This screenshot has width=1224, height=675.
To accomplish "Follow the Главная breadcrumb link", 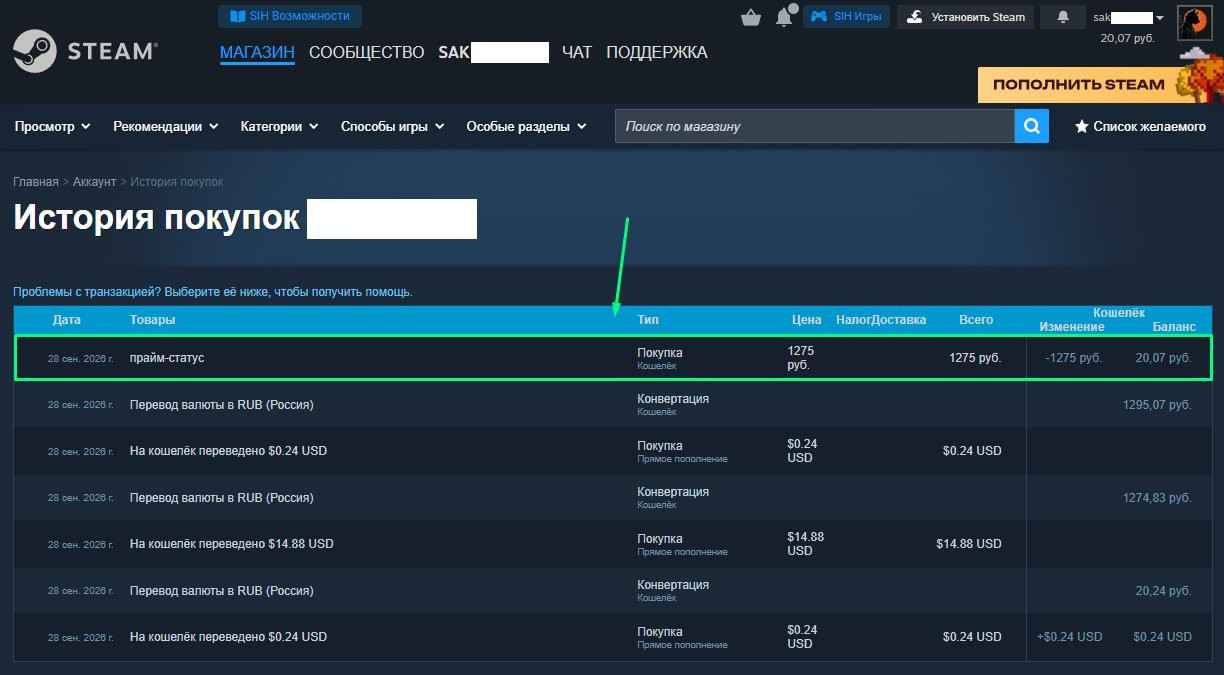I will (36, 182).
